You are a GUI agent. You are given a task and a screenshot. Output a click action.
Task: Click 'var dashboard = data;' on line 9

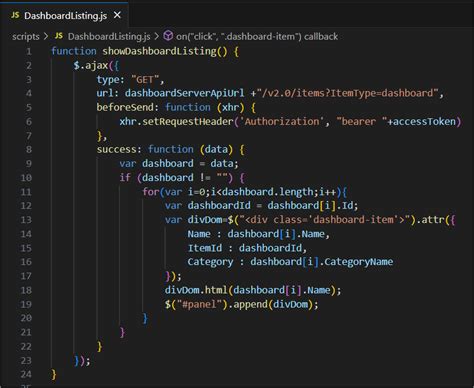[179, 163]
